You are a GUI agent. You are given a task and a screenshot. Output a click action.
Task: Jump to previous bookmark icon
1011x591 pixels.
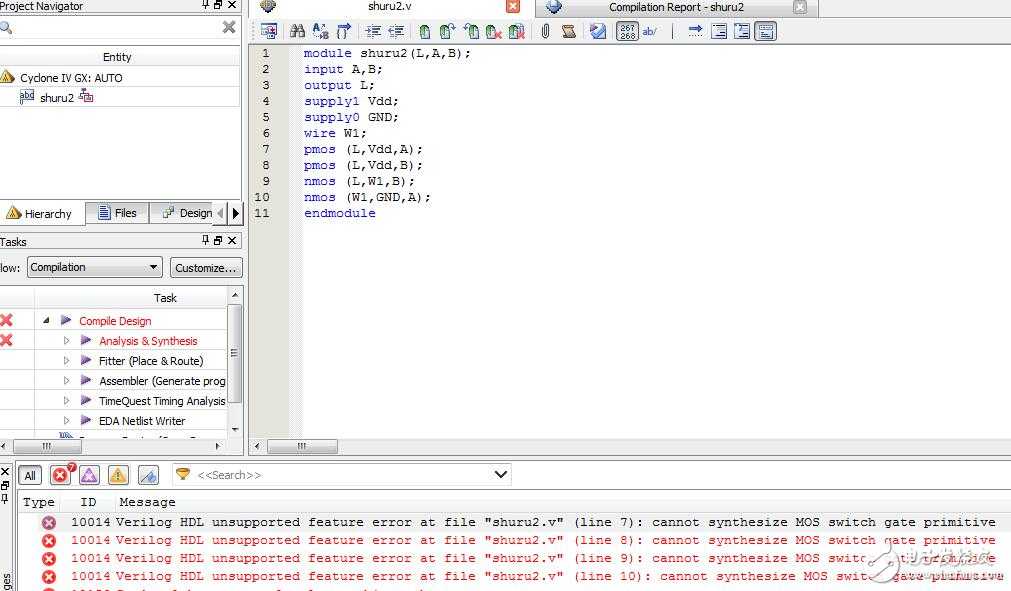(x=471, y=31)
